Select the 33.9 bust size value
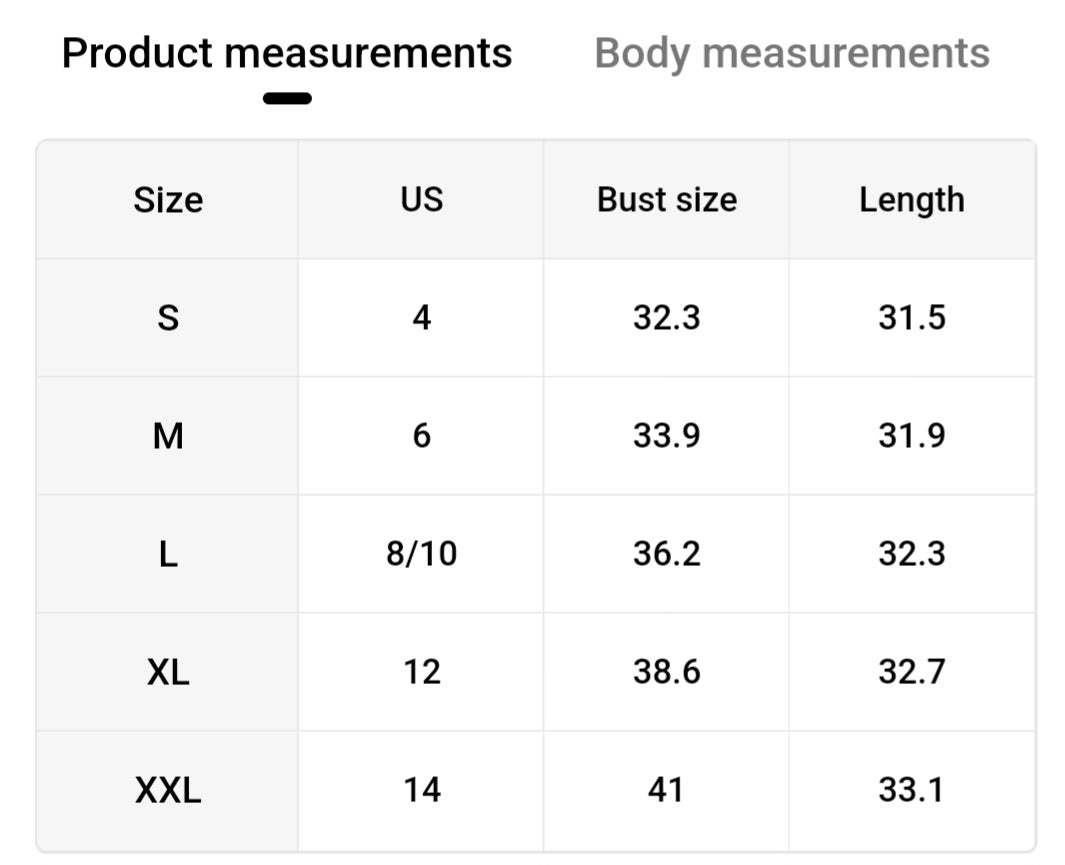Screen dimensions: 1065x865 [x=666, y=436]
